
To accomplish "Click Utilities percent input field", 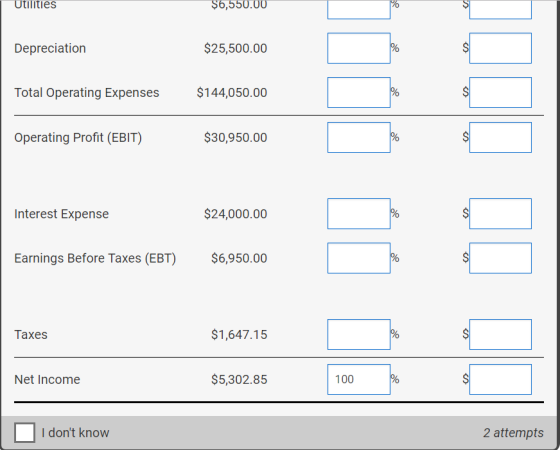I will (359, 9).
